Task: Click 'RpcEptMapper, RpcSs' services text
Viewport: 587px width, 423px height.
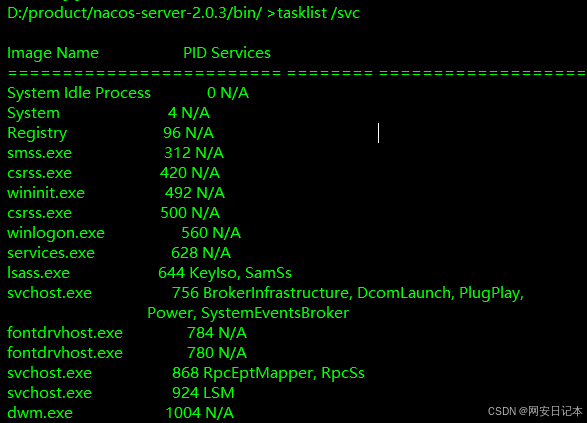Action: (x=284, y=373)
